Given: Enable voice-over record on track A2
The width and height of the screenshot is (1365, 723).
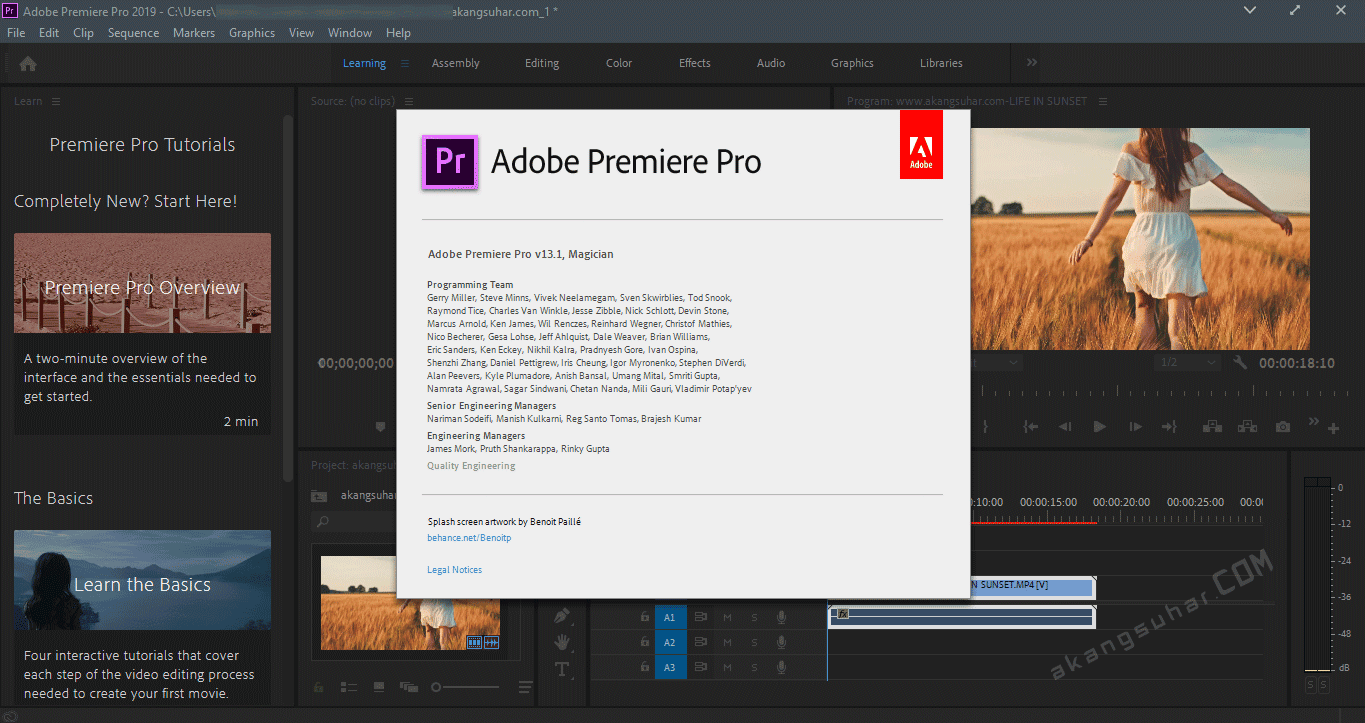Looking at the screenshot, I should pos(782,642).
